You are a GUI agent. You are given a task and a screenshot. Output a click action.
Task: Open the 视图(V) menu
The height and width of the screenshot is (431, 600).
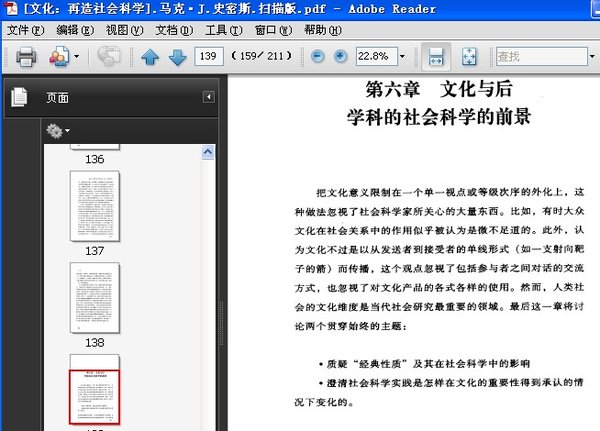coord(124,30)
